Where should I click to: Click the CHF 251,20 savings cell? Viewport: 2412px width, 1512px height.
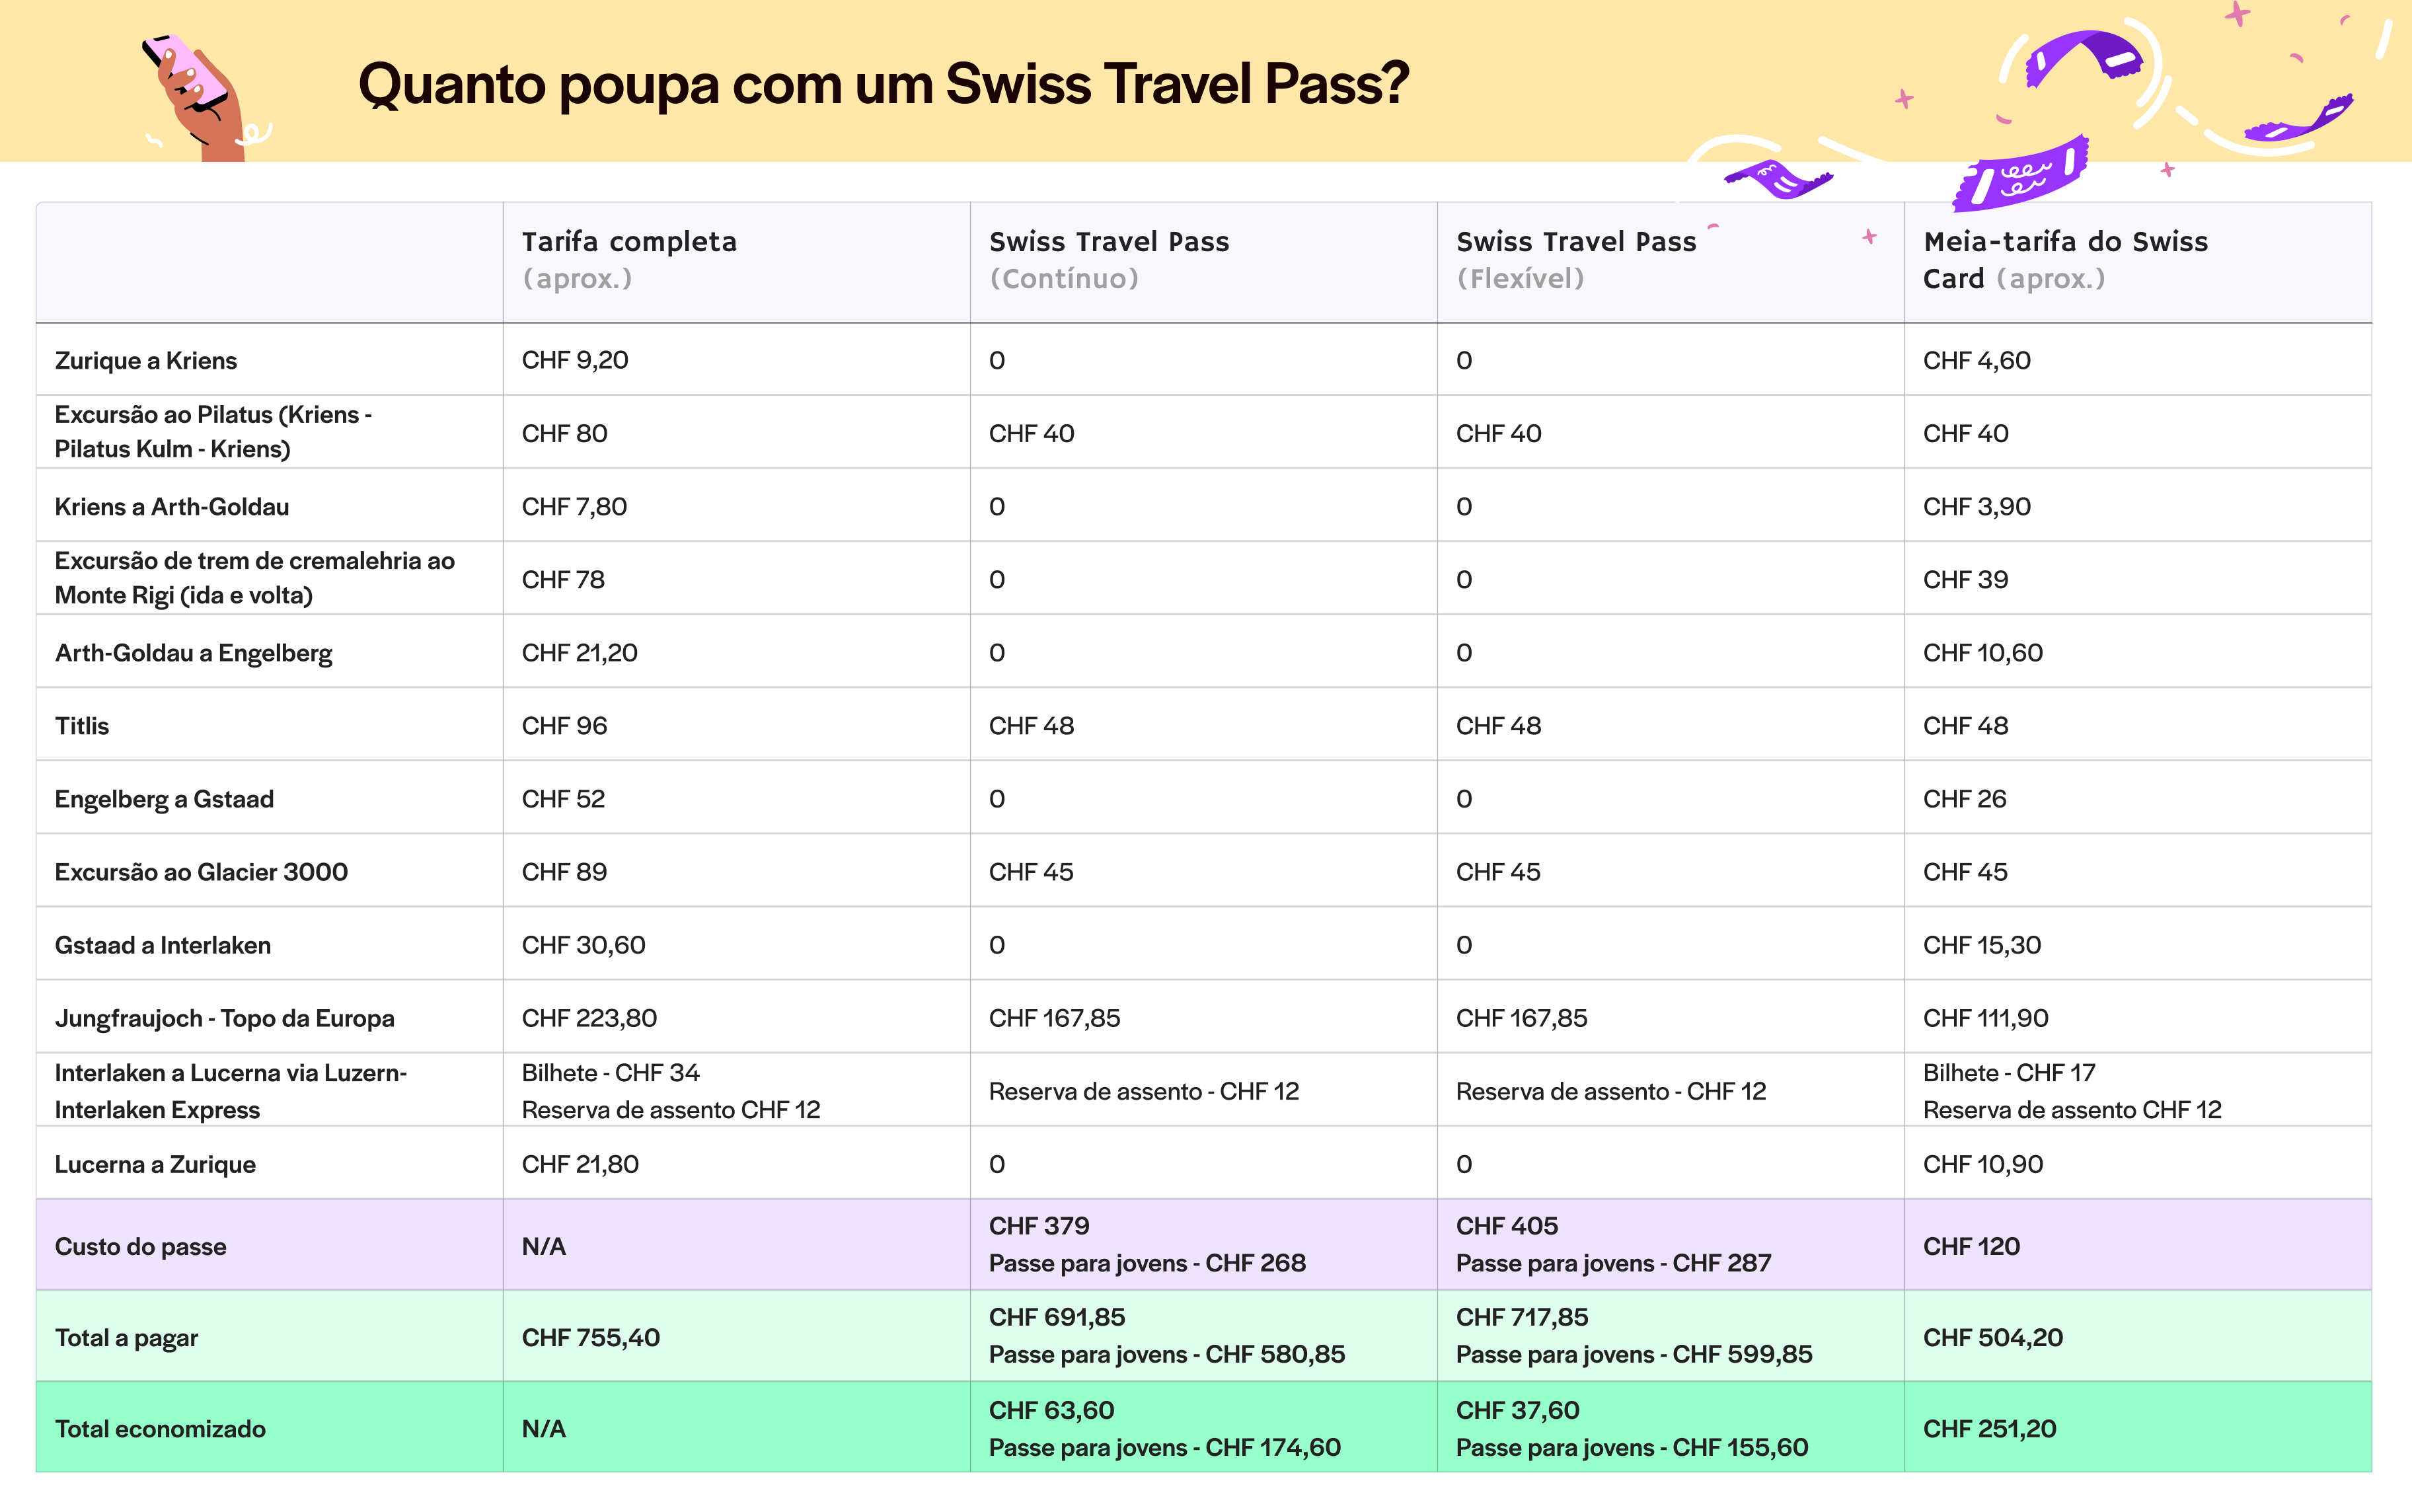click(1989, 1429)
